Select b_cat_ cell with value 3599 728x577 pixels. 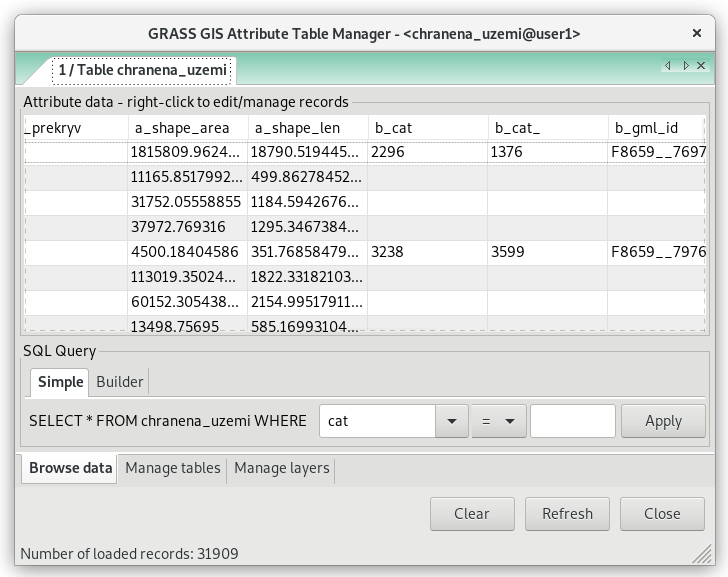(x=547, y=253)
